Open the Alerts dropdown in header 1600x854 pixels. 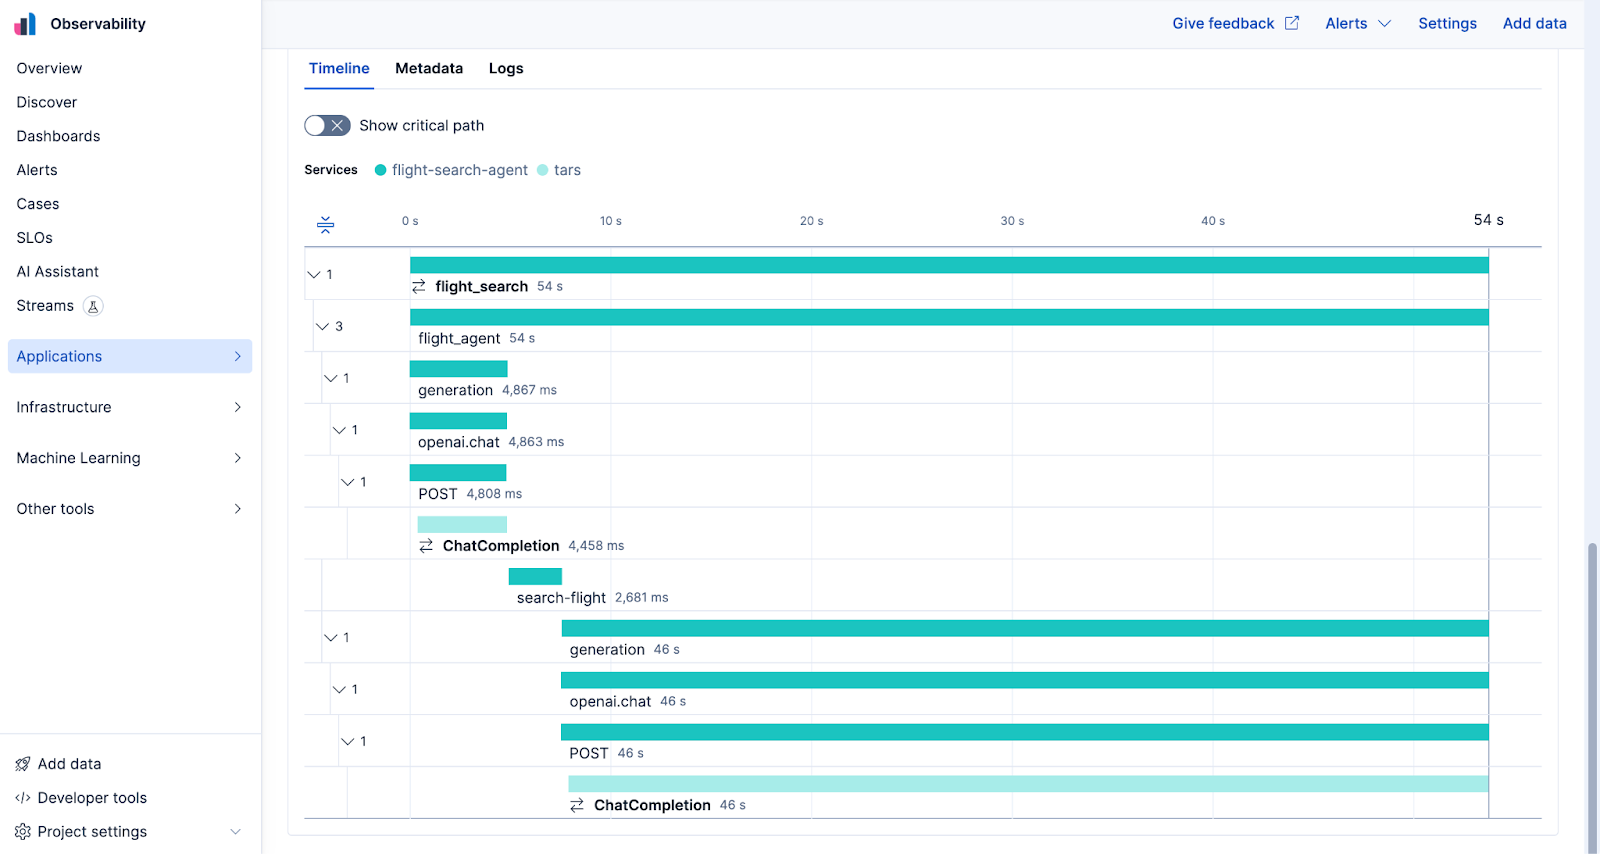(1357, 23)
